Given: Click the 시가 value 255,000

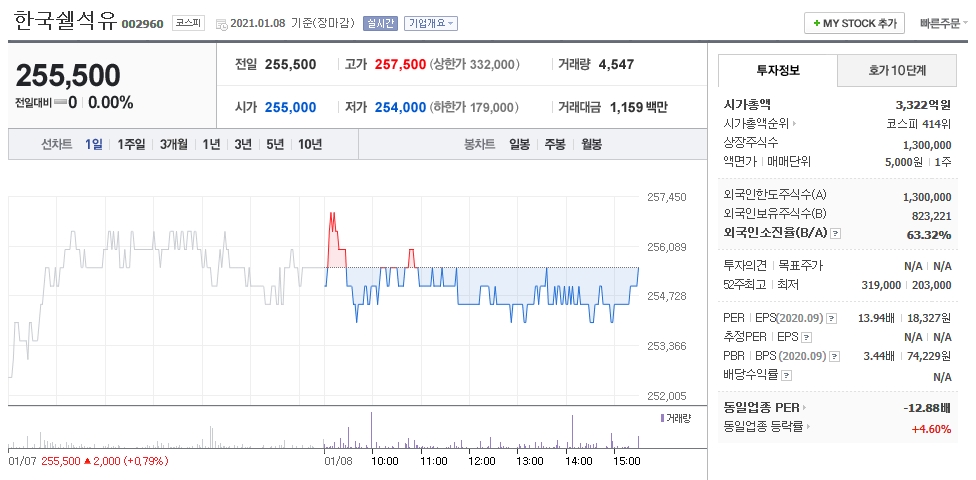Looking at the screenshot, I should coord(291,108).
